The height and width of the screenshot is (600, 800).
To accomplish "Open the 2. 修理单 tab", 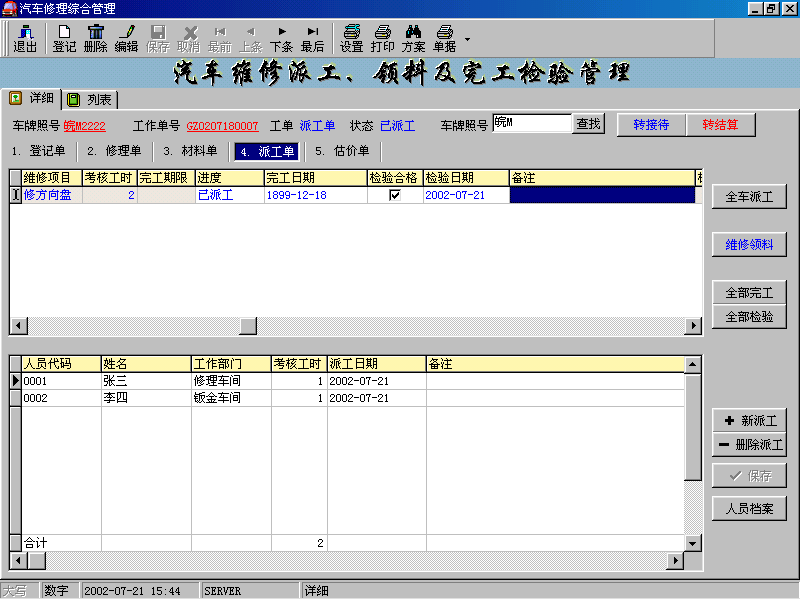I will (x=114, y=151).
